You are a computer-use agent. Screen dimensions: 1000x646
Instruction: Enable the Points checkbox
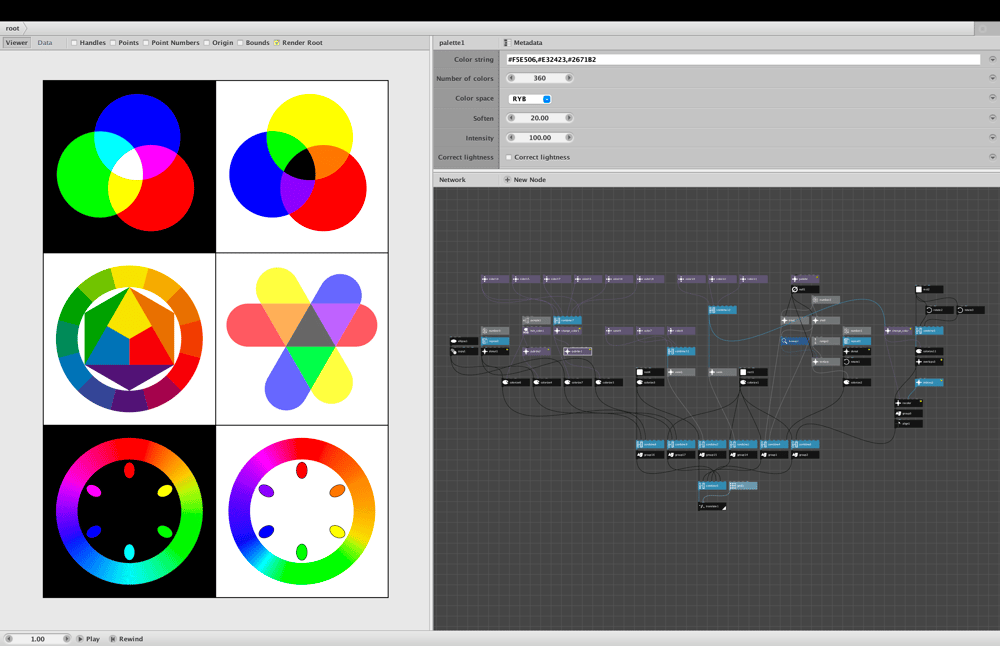113,43
